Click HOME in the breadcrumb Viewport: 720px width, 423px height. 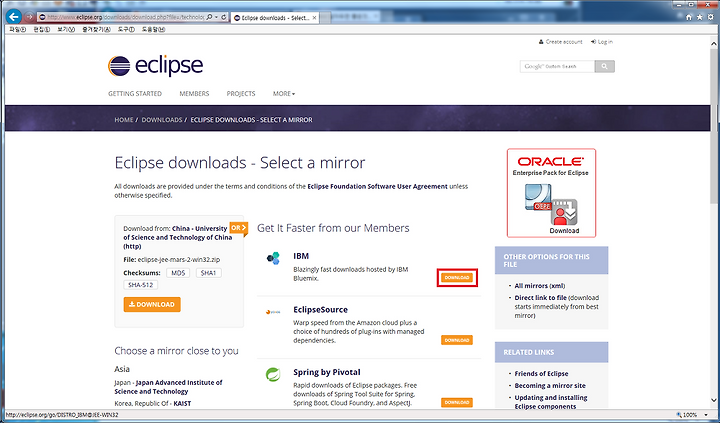click(x=124, y=119)
